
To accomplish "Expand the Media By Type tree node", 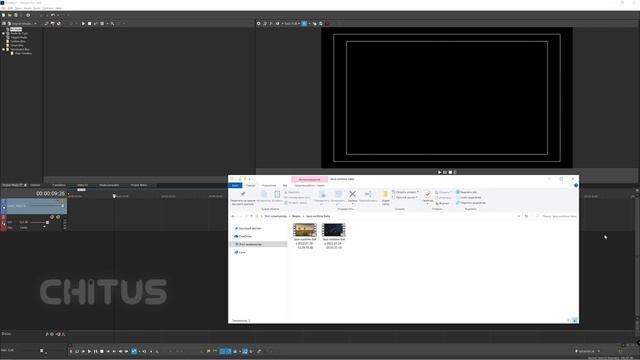I will pos(4,33).
